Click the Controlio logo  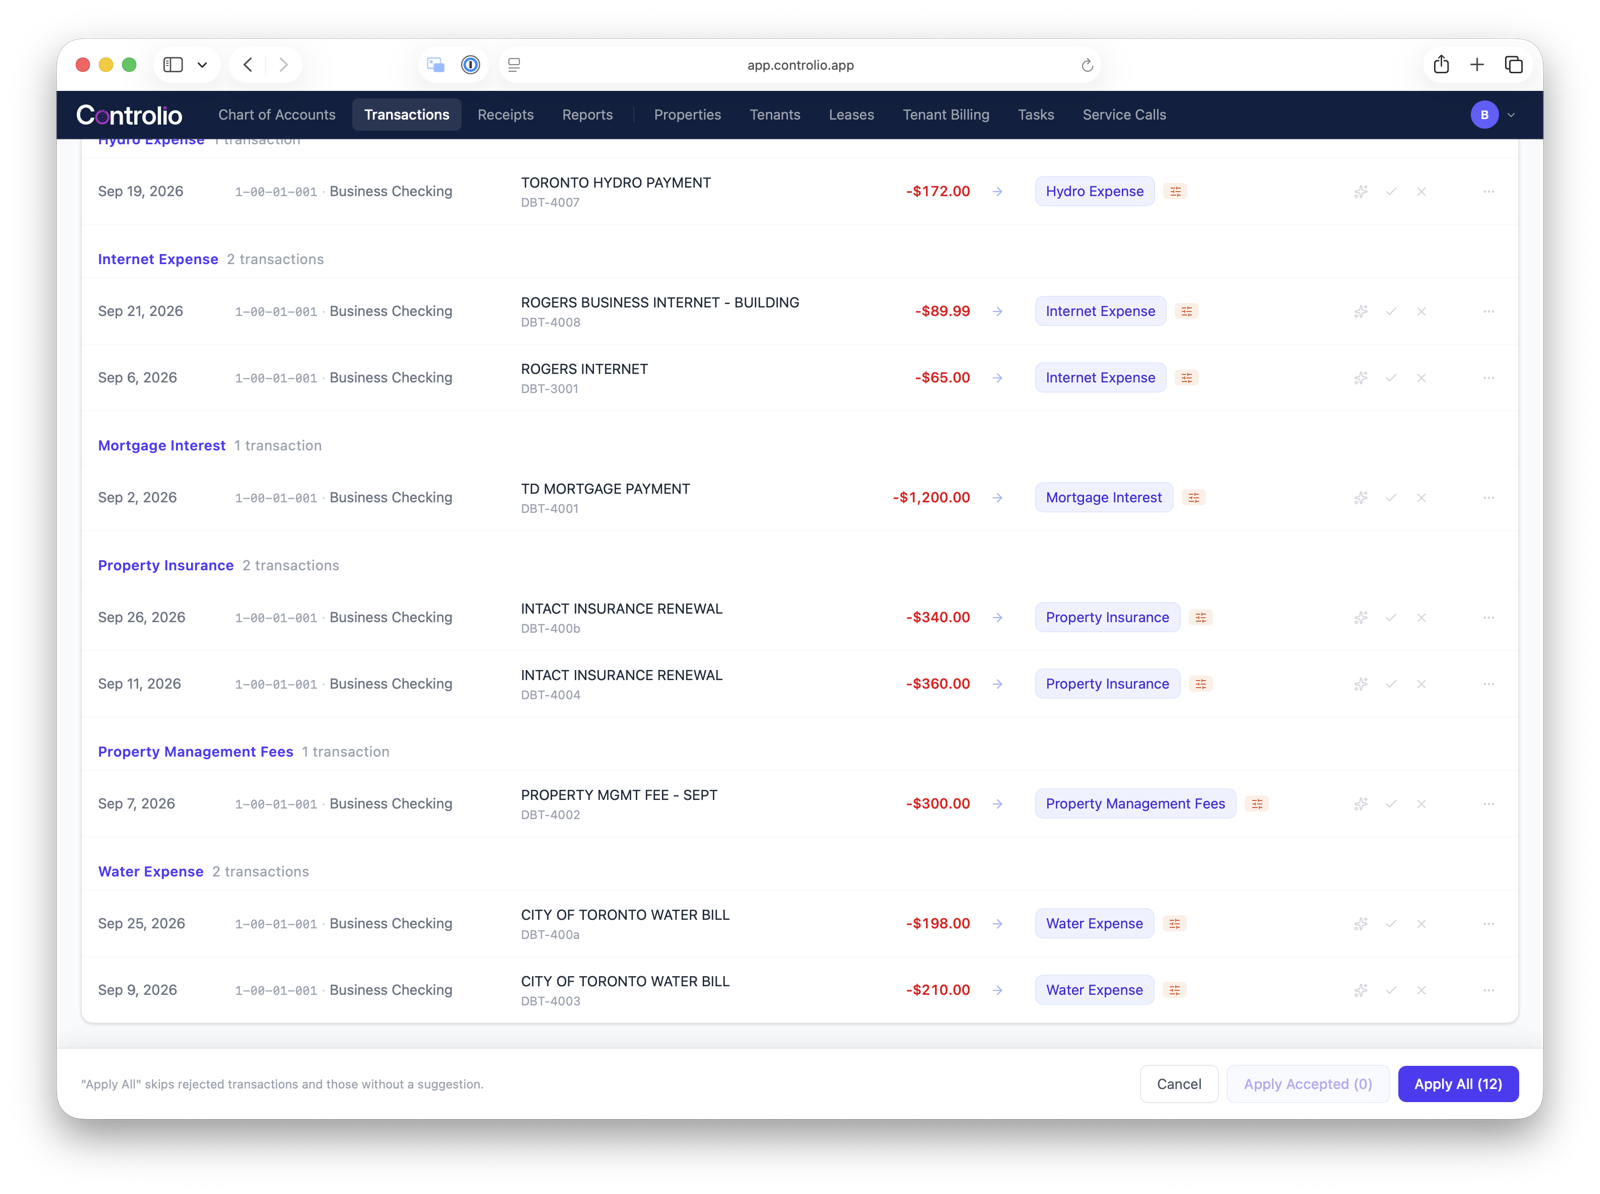pyautogui.click(x=129, y=115)
